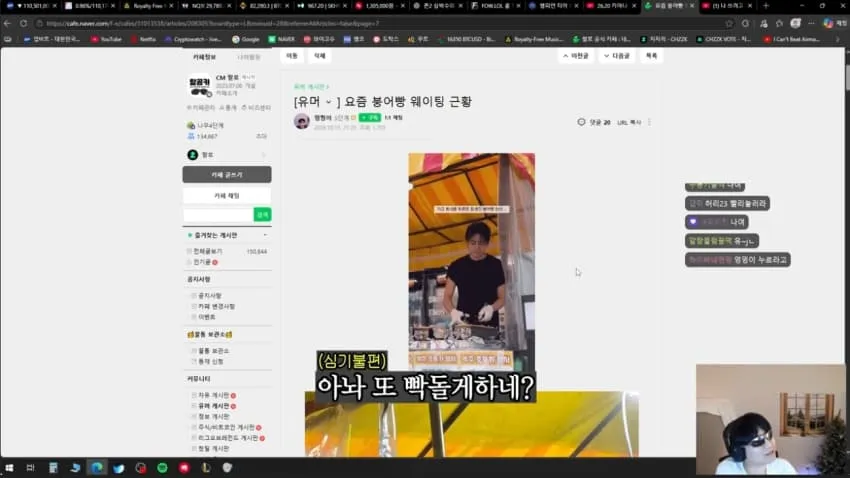Go to the next post with the 다음글 button
This screenshot has width=850, height=478.
point(617,56)
